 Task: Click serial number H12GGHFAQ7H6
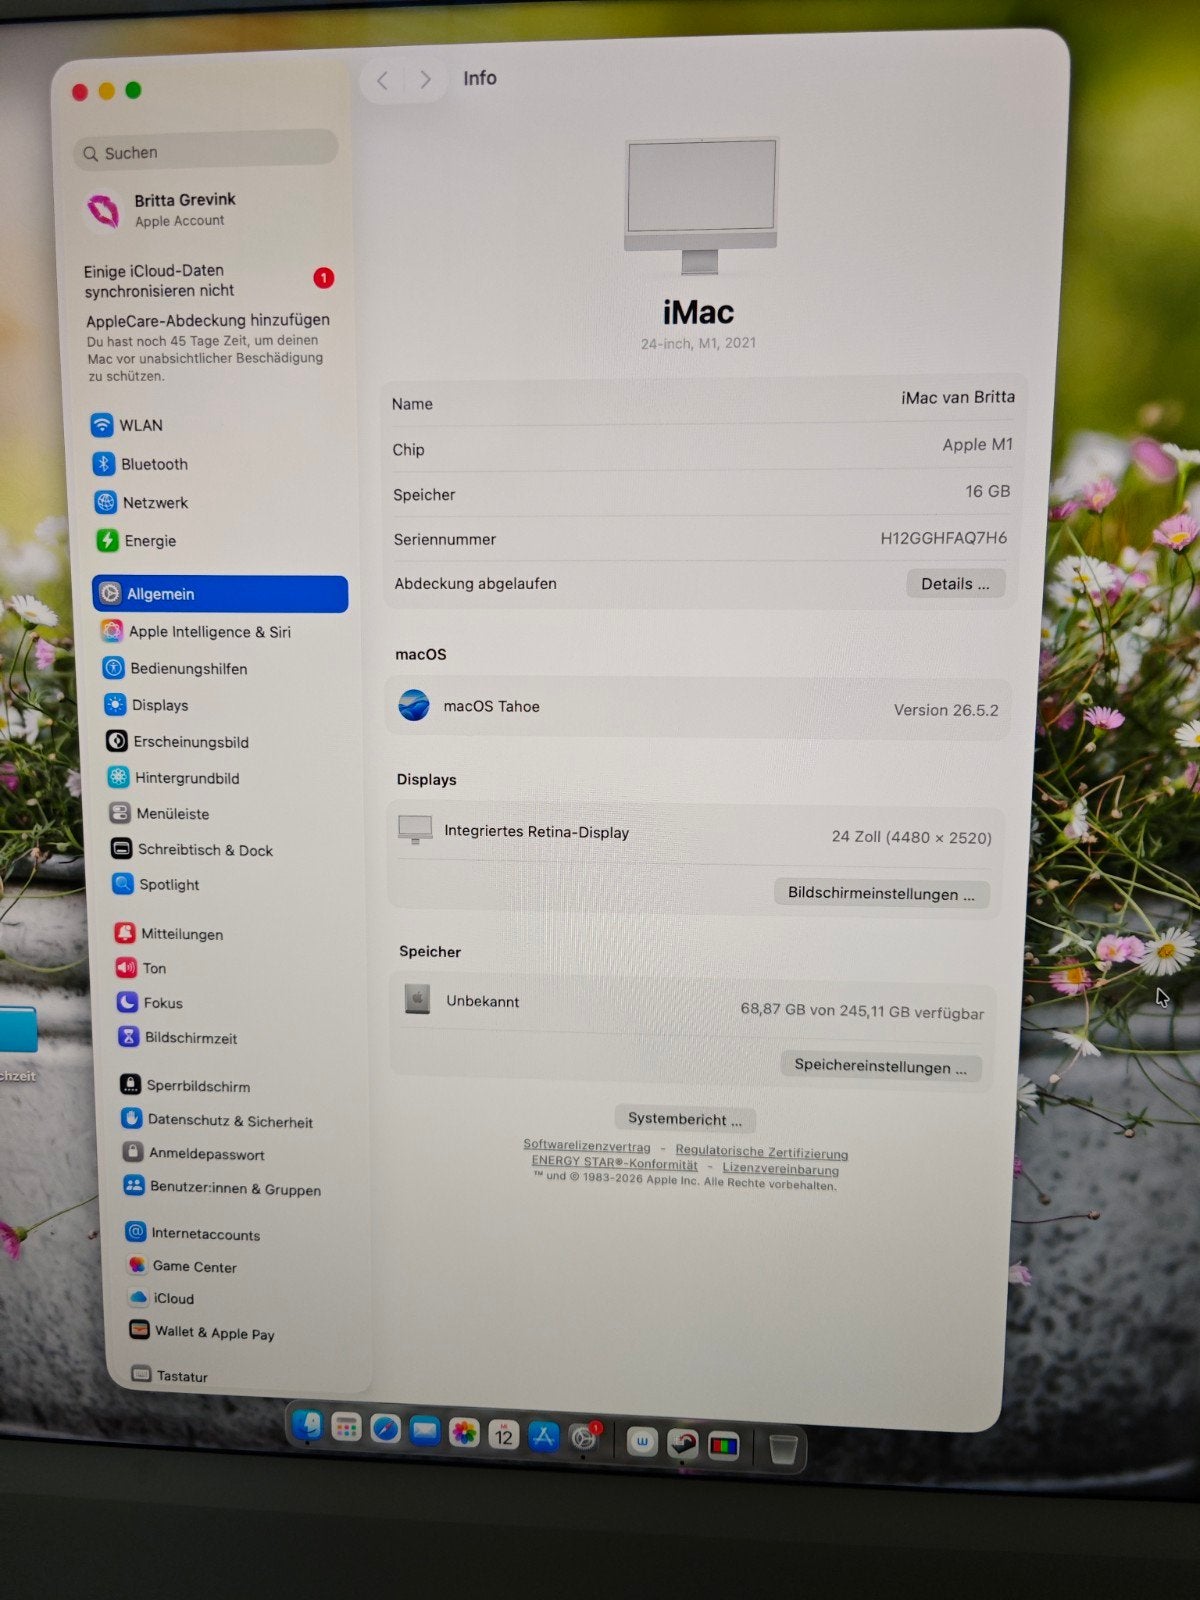point(943,538)
